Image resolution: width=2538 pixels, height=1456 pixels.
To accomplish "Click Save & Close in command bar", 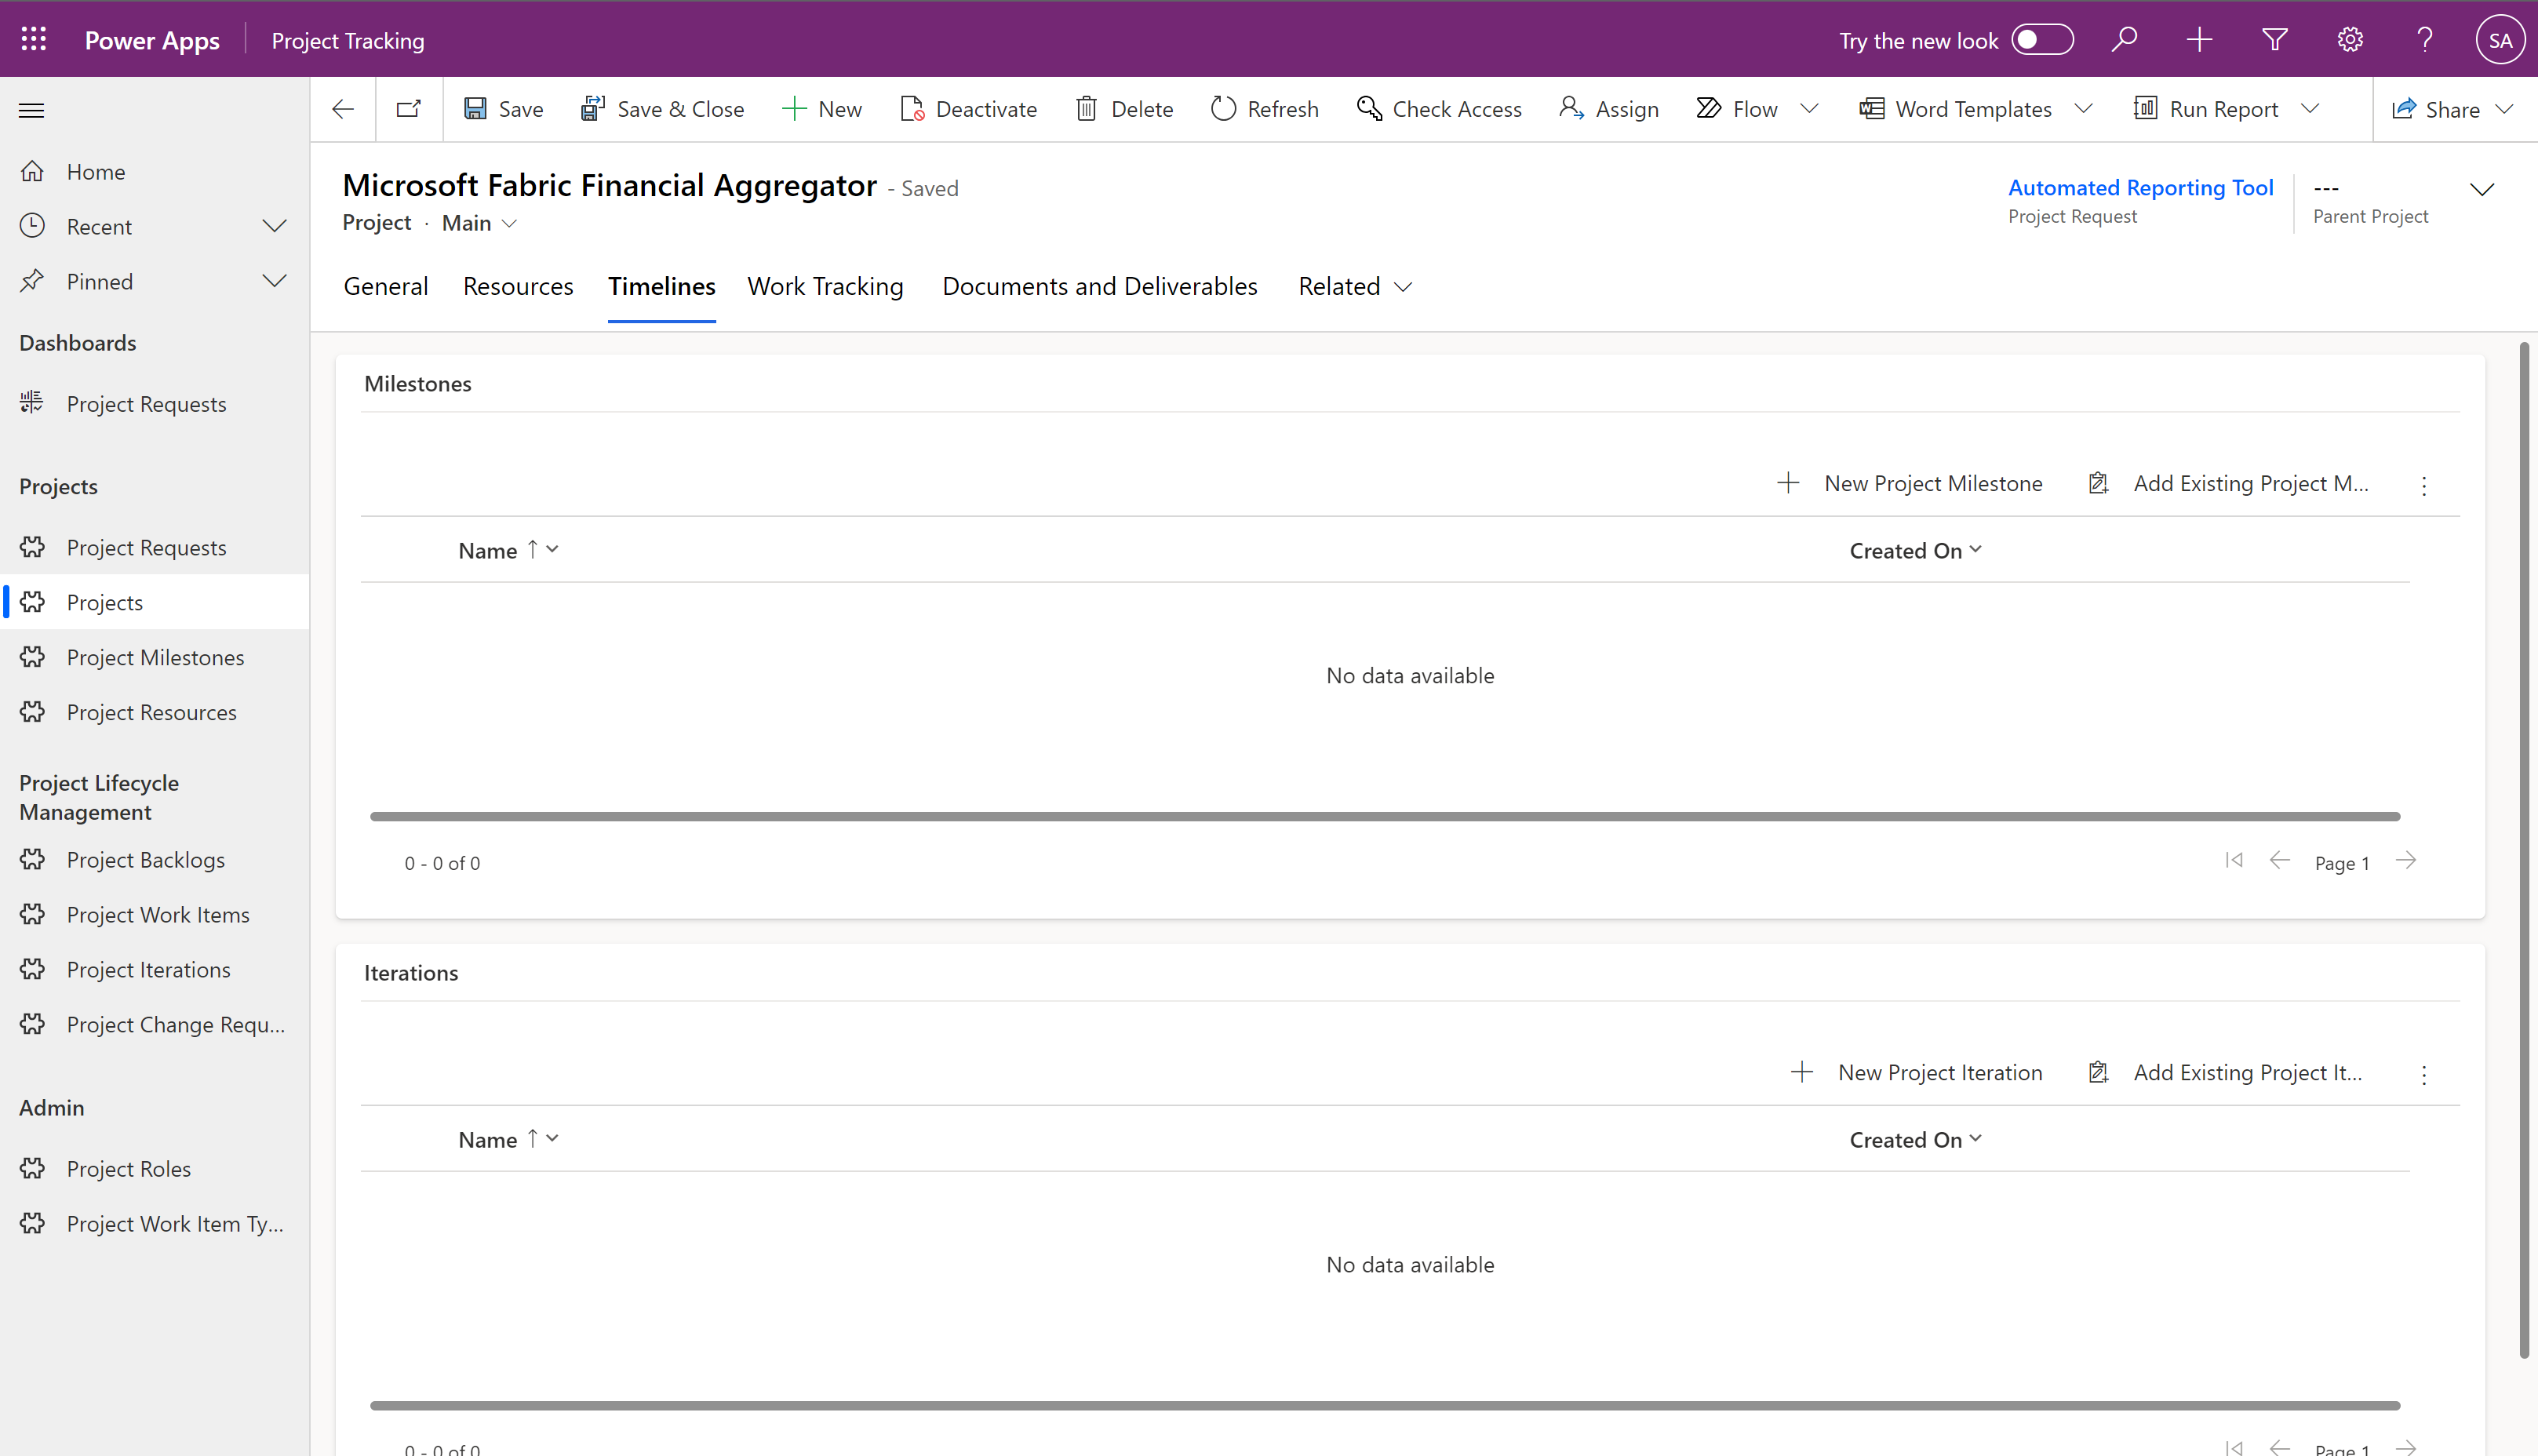I will pos(662,109).
